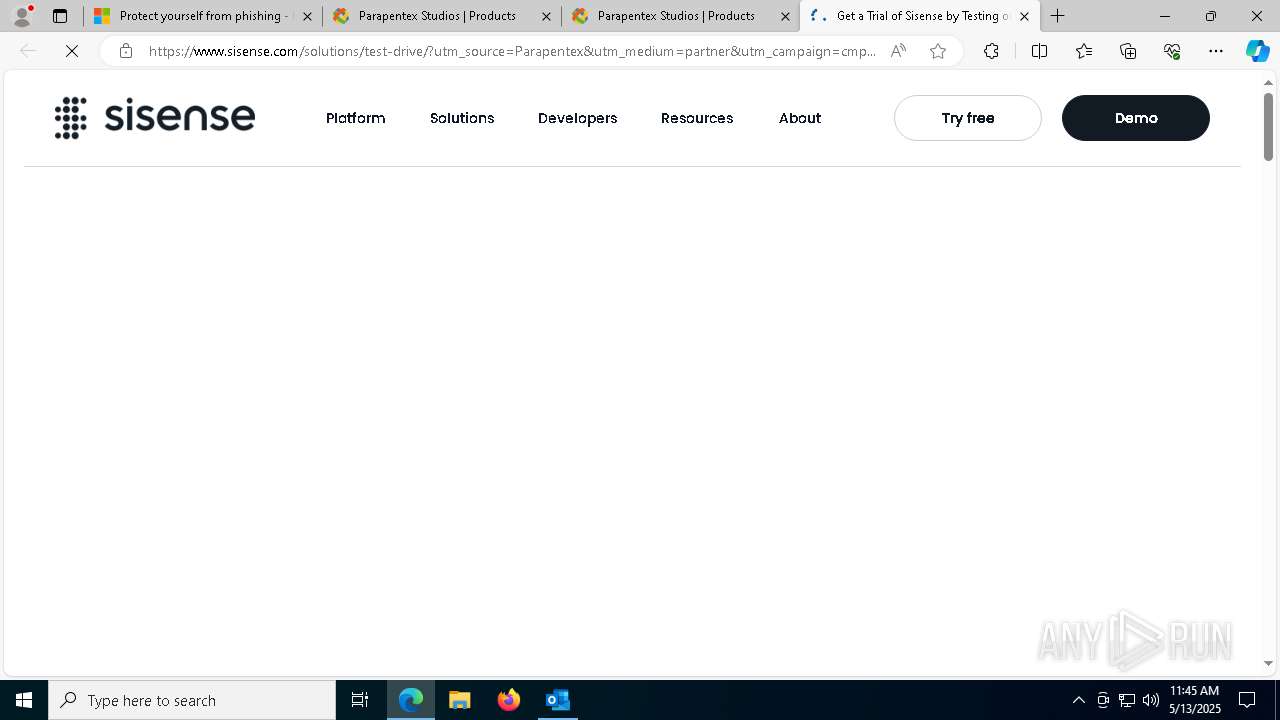Image resolution: width=1280 pixels, height=720 pixels.
Task: Click the Sisense logo
Action: pyautogui.click(x=155, y=118)
